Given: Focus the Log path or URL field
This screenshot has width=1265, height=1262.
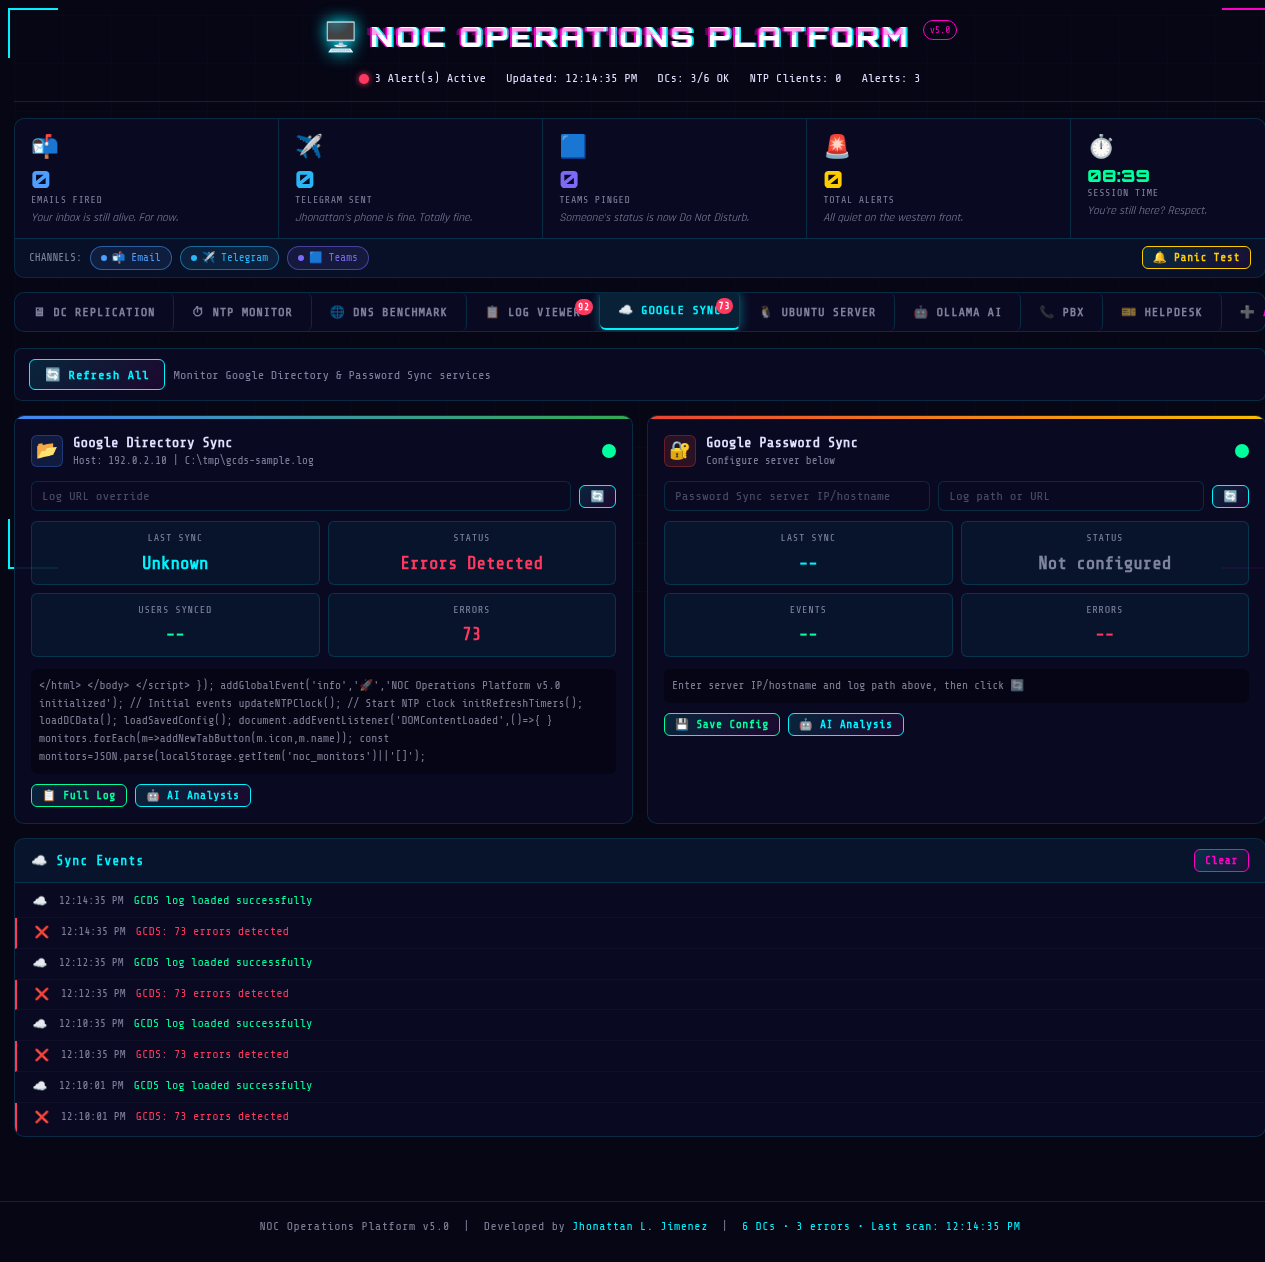Looking at the screenshot, I should click(1071, 496).
